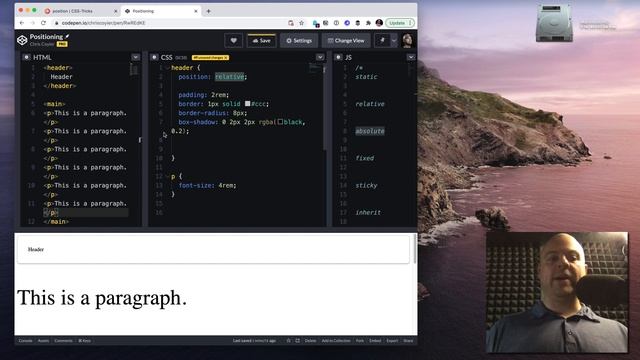Go forward in browser history
The image size is (640, 360).
[x=33, y=23]
